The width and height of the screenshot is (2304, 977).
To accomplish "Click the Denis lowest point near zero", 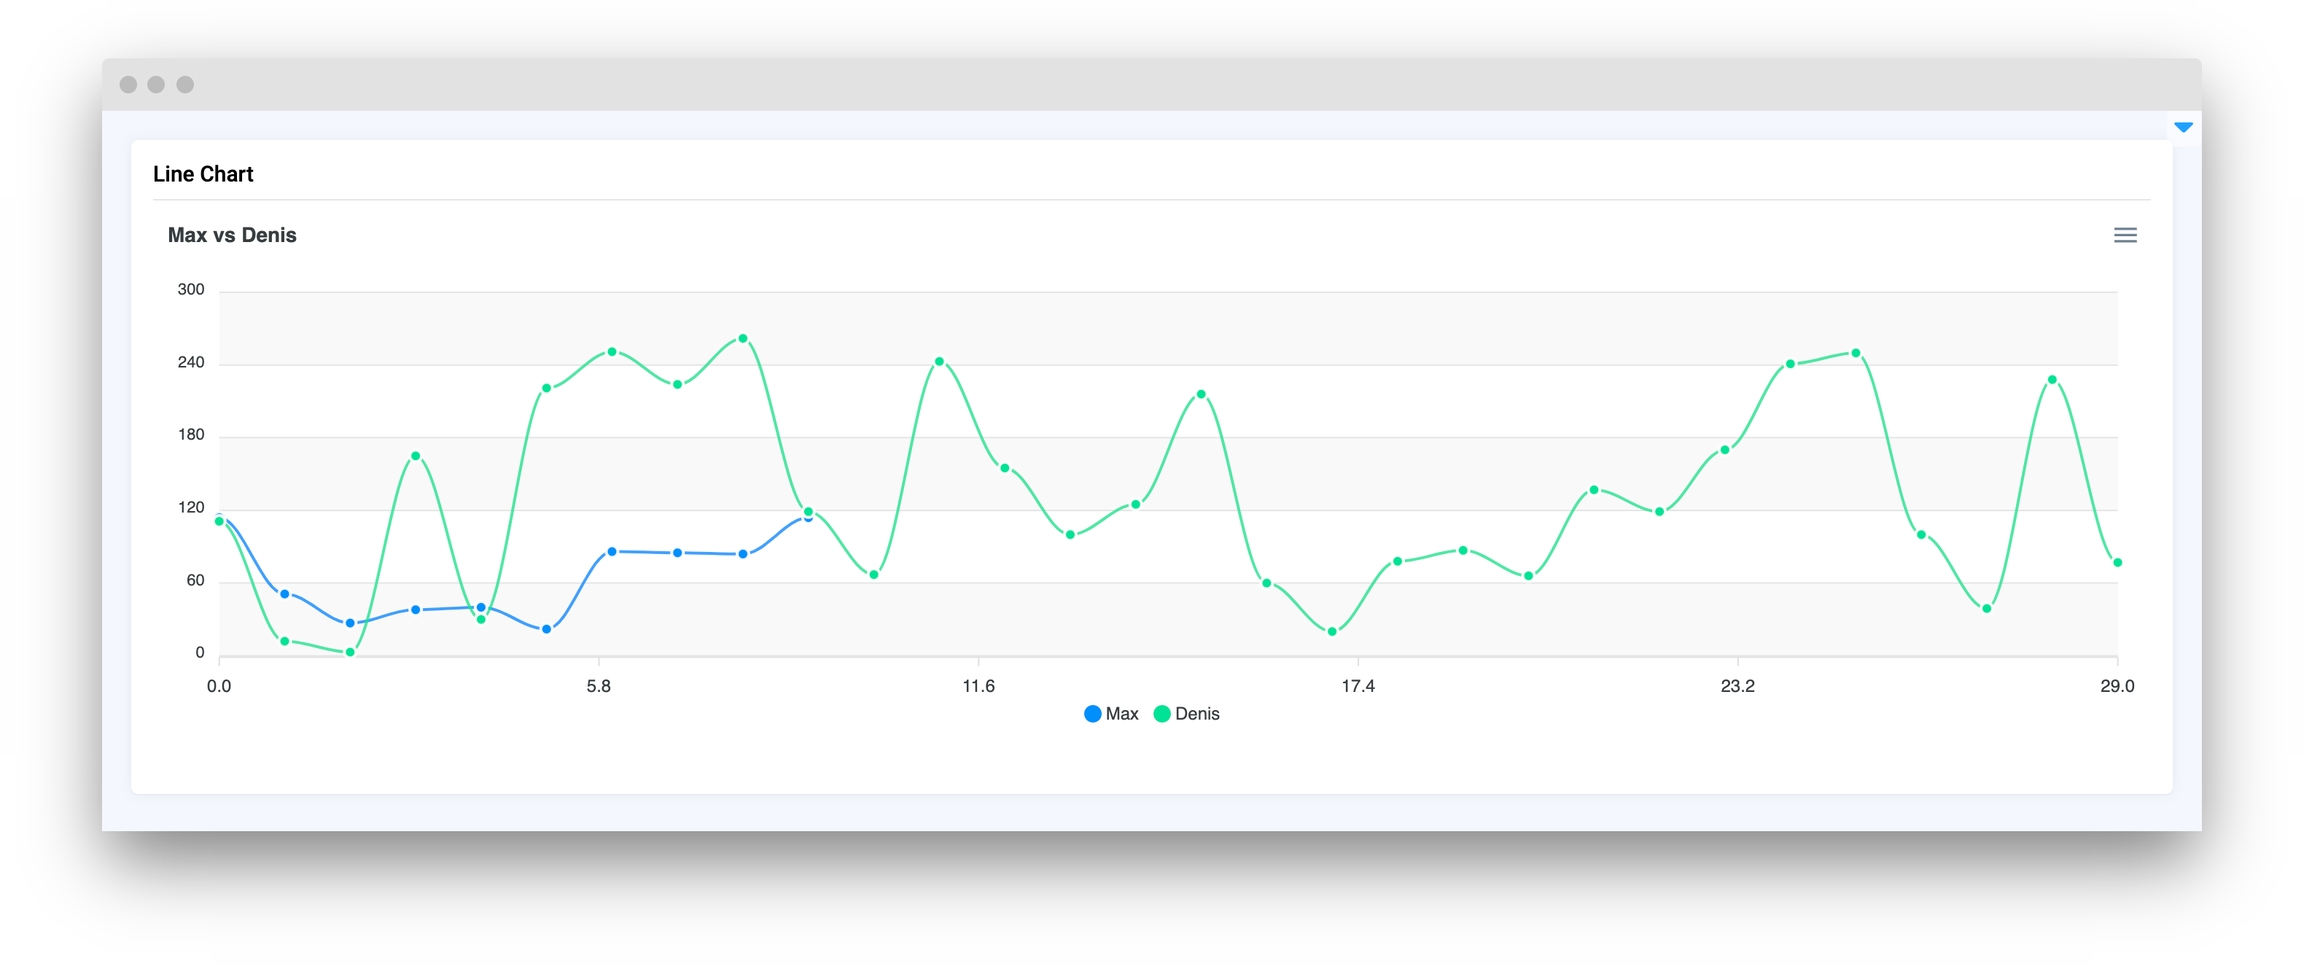I will tap(350, 652).
